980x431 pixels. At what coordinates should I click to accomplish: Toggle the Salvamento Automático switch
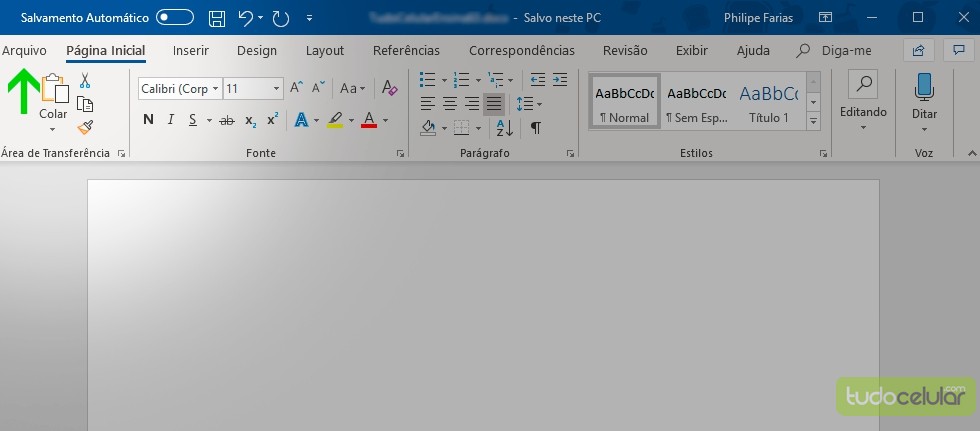tap(175, 18)
